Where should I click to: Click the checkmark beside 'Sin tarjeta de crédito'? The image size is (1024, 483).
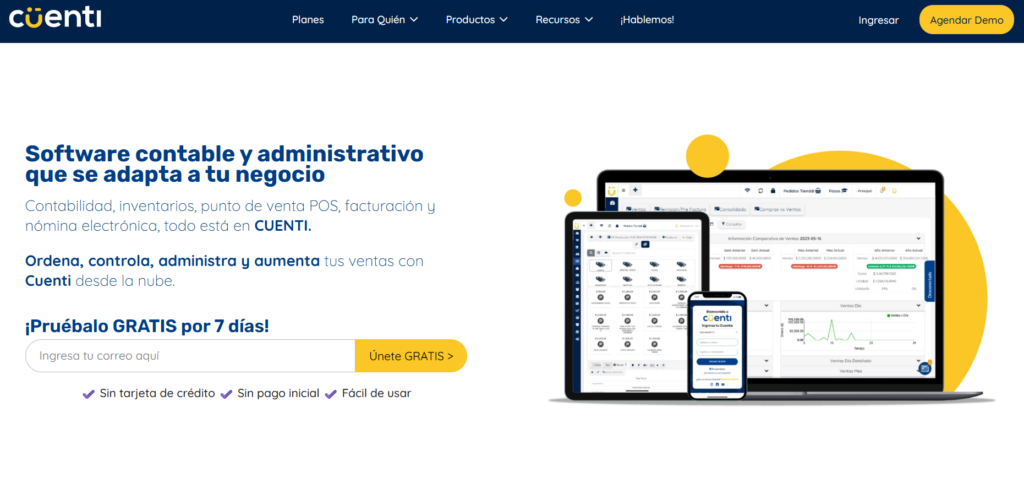click(88, 394)
